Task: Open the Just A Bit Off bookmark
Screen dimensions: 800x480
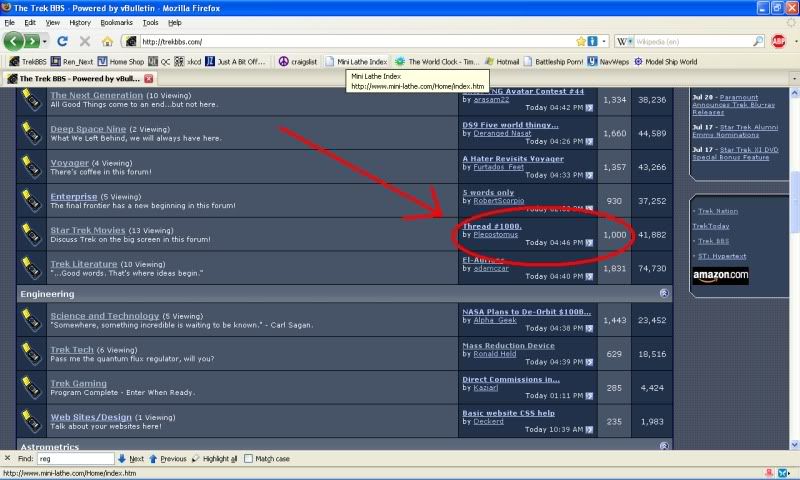Action: click(x=235, y=62)
